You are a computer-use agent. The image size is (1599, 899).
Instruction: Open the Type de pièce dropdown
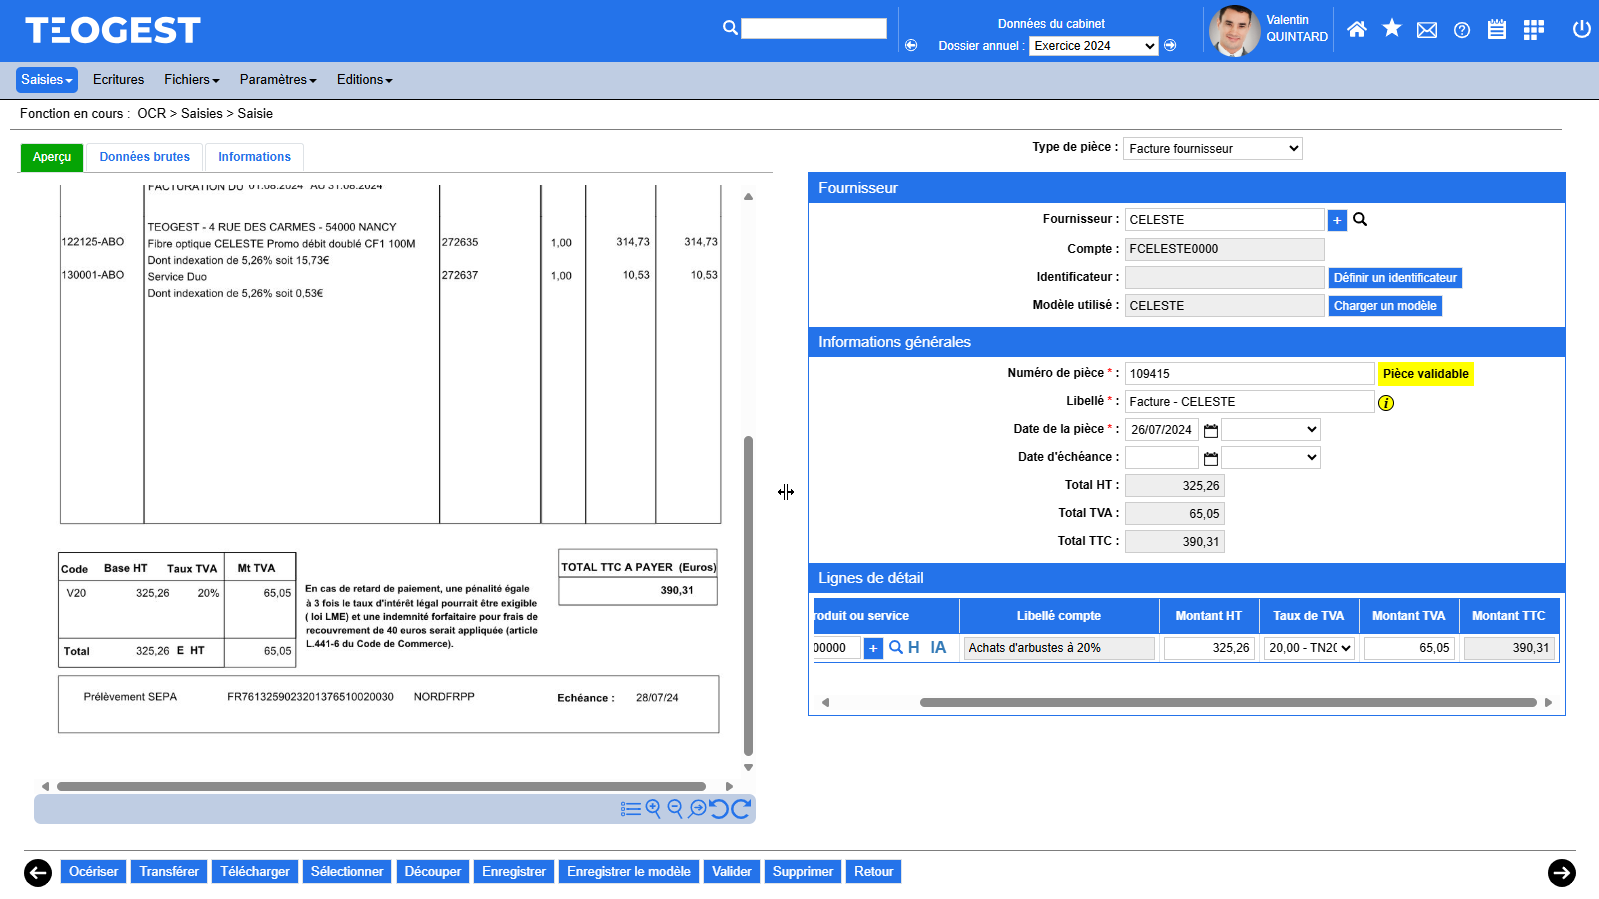click(x=1213, y=149)
